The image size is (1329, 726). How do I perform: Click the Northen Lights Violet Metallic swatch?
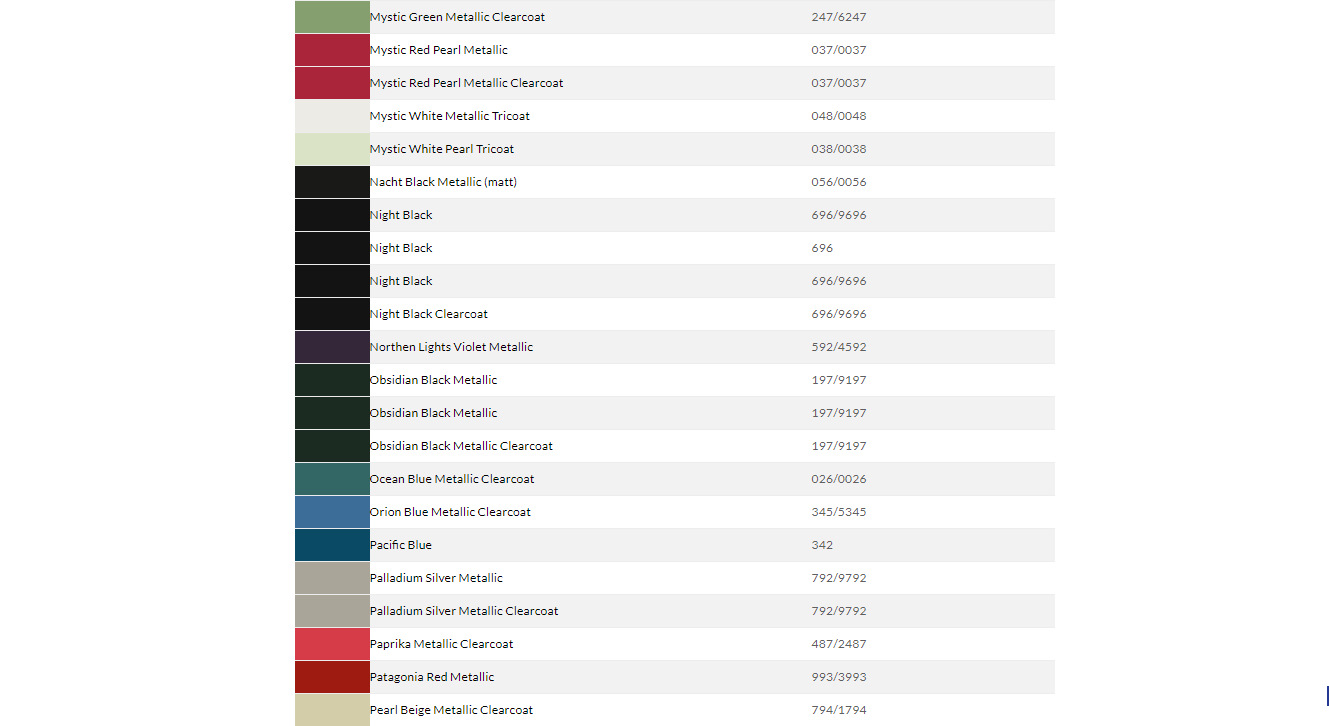(x=332, y=347)
